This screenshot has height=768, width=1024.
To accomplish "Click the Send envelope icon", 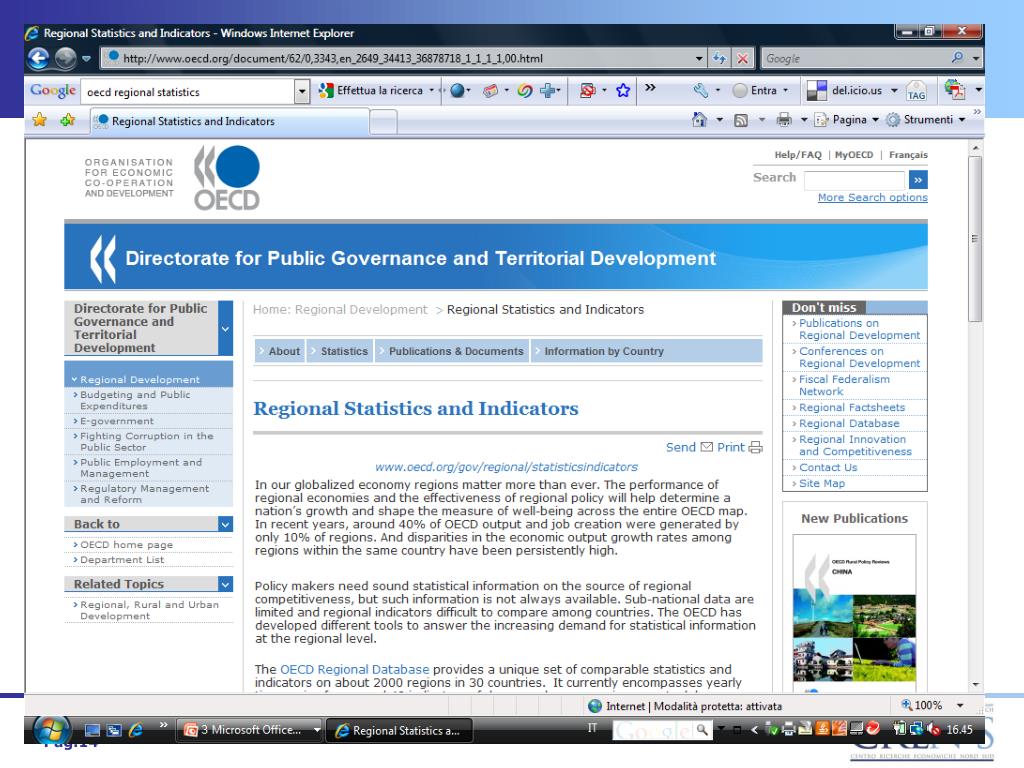I will coord(706,447).
